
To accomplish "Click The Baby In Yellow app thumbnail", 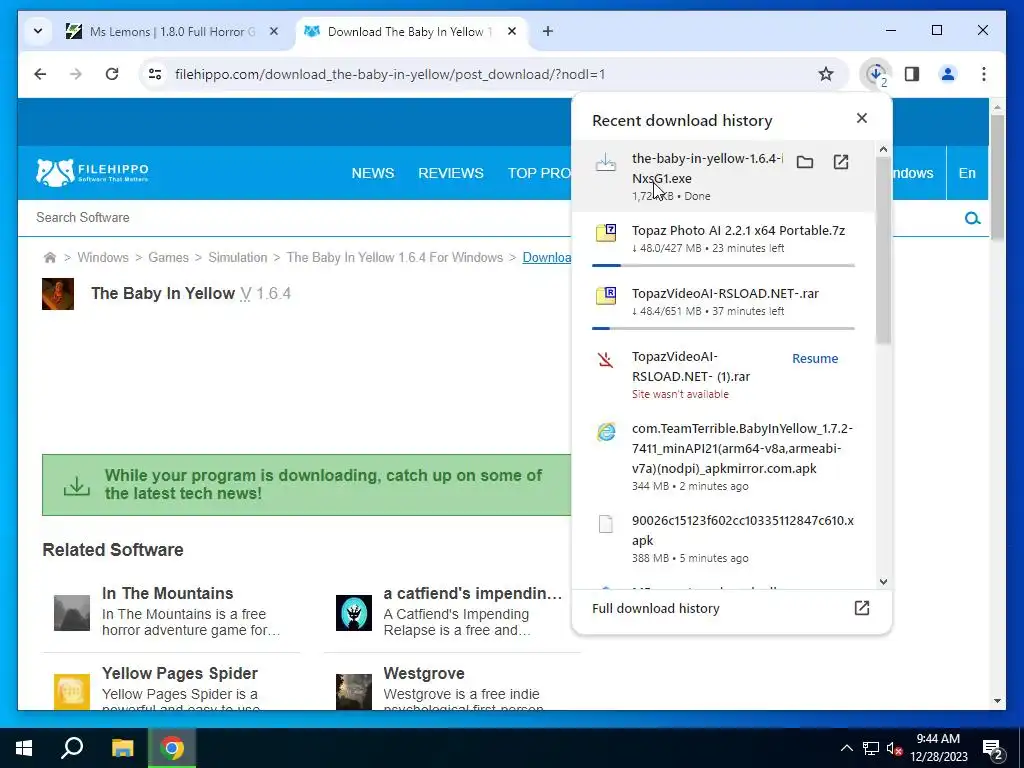I will point(58,294).
